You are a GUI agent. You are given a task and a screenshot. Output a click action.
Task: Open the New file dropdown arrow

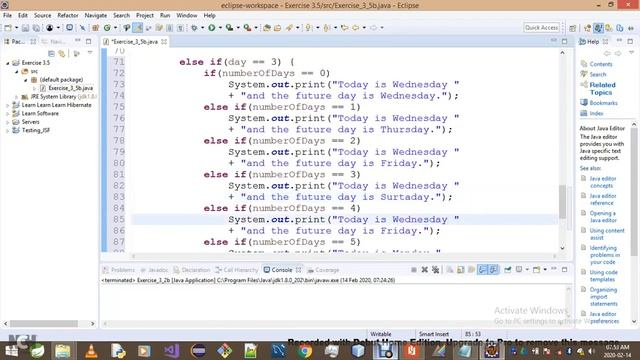[x=16, y=28]
